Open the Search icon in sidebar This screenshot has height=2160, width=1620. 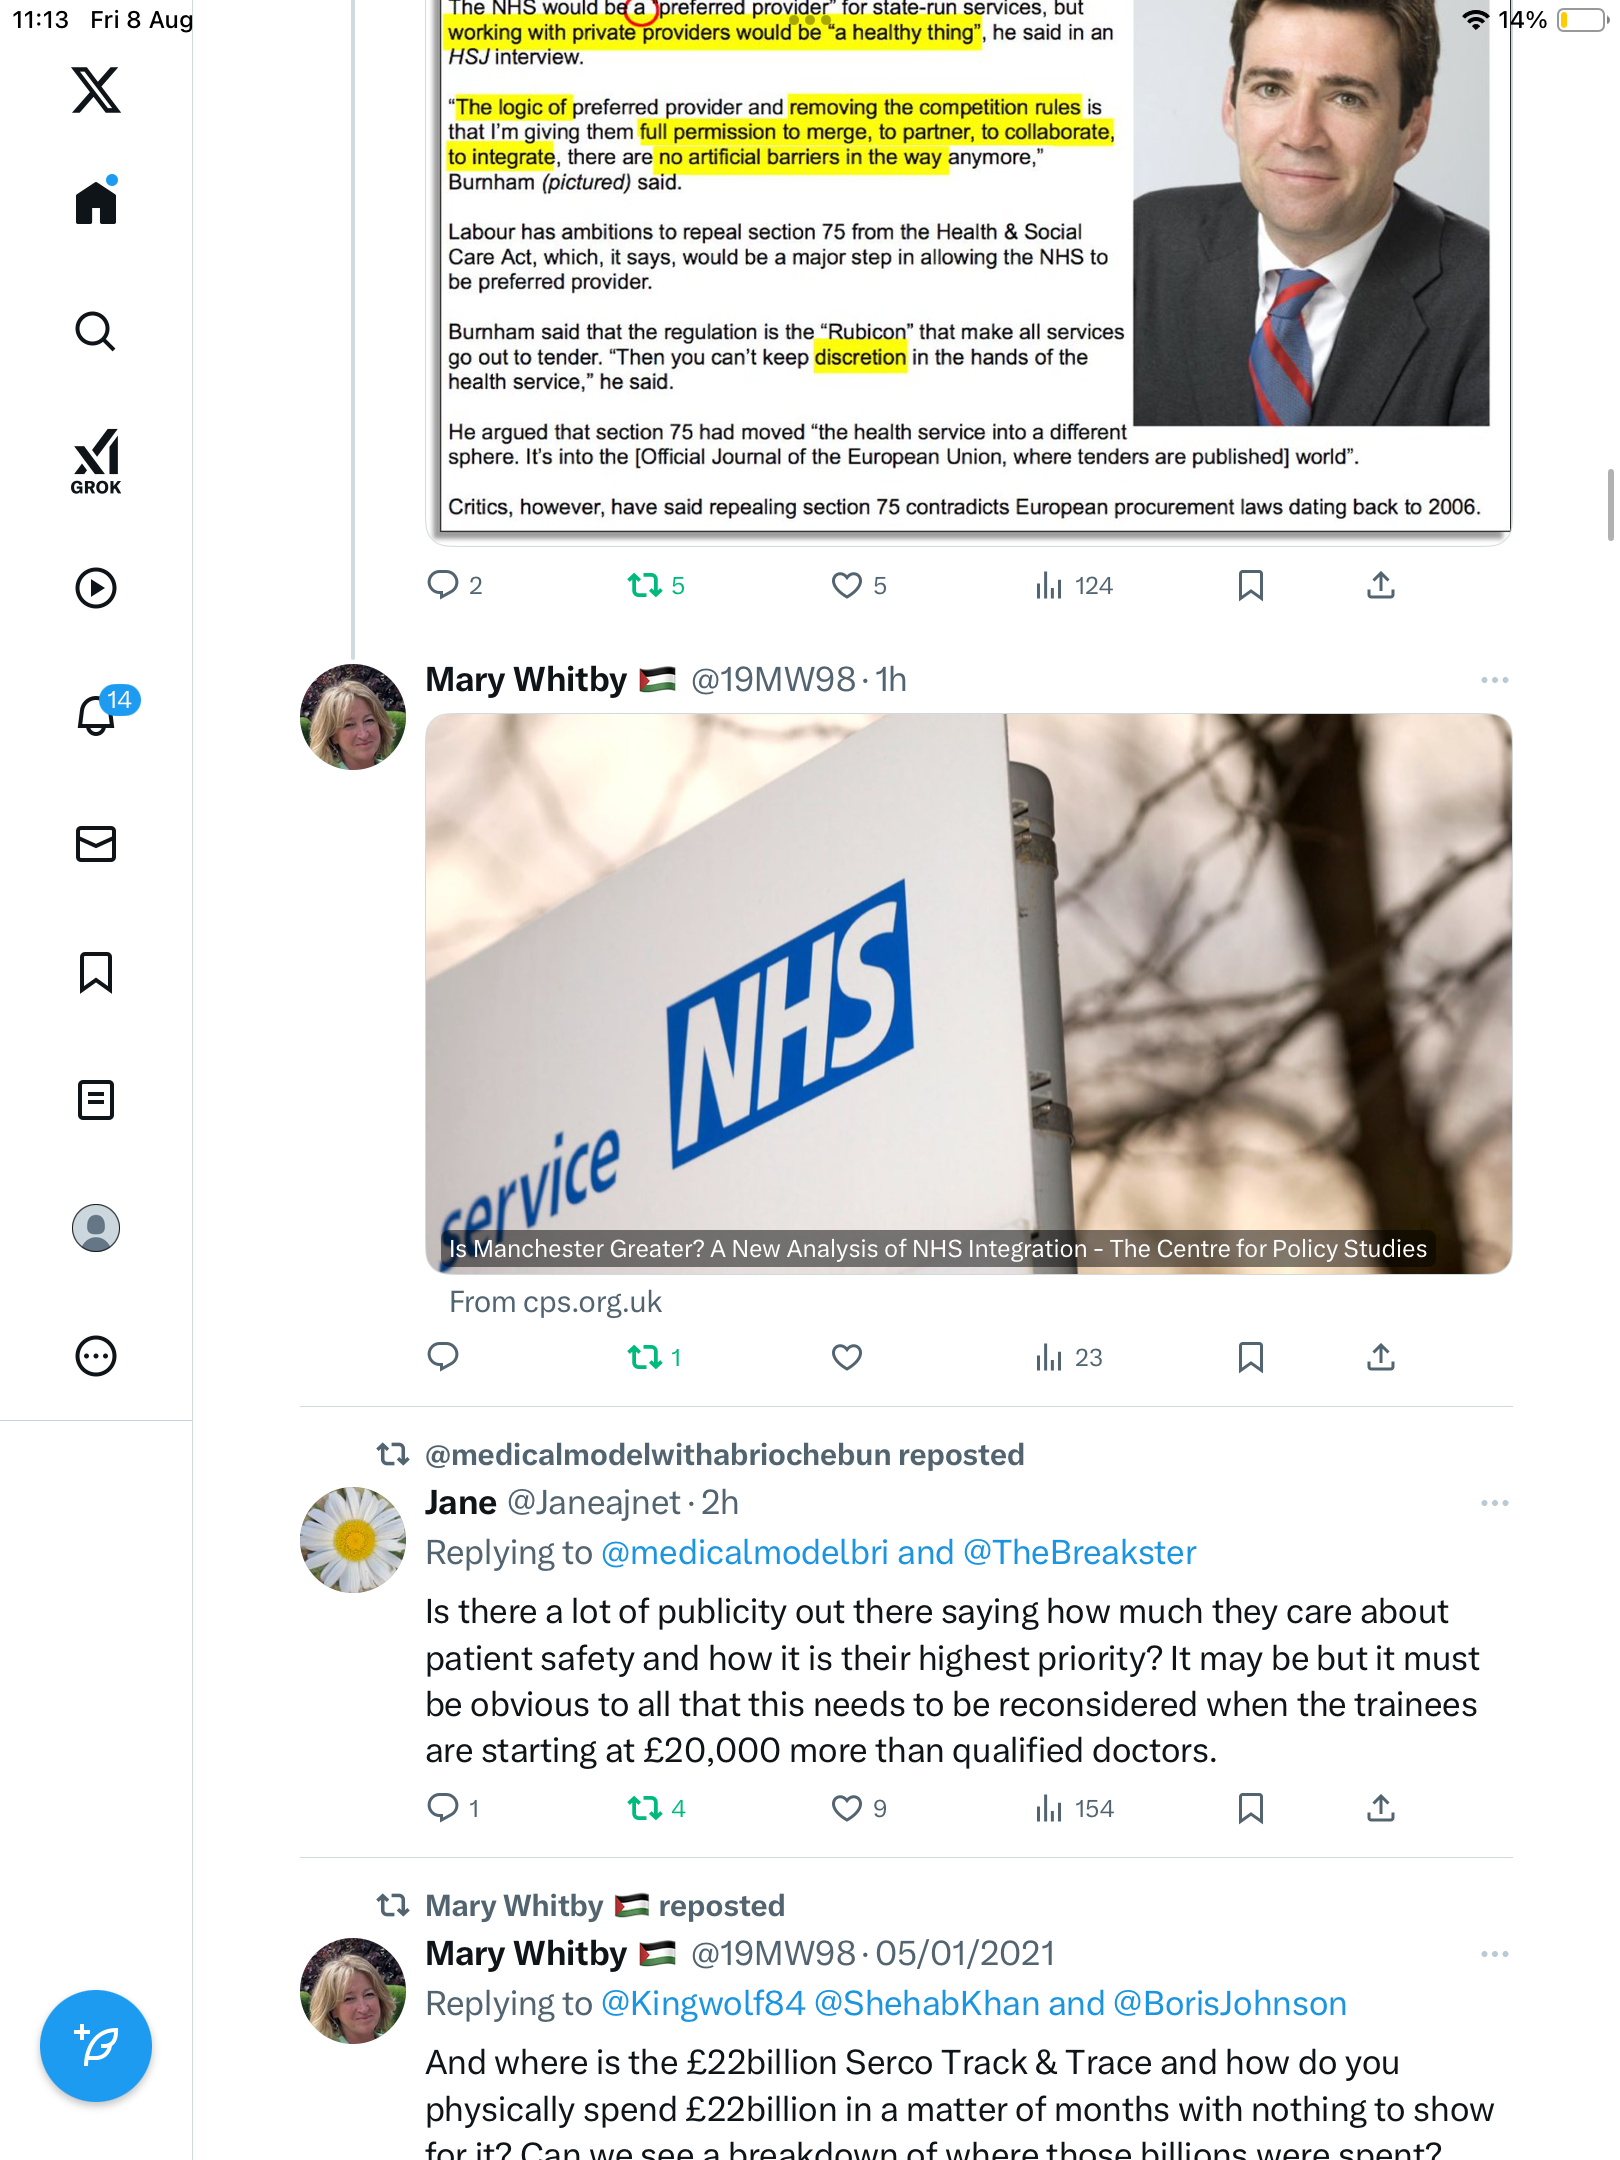point(96,331)
